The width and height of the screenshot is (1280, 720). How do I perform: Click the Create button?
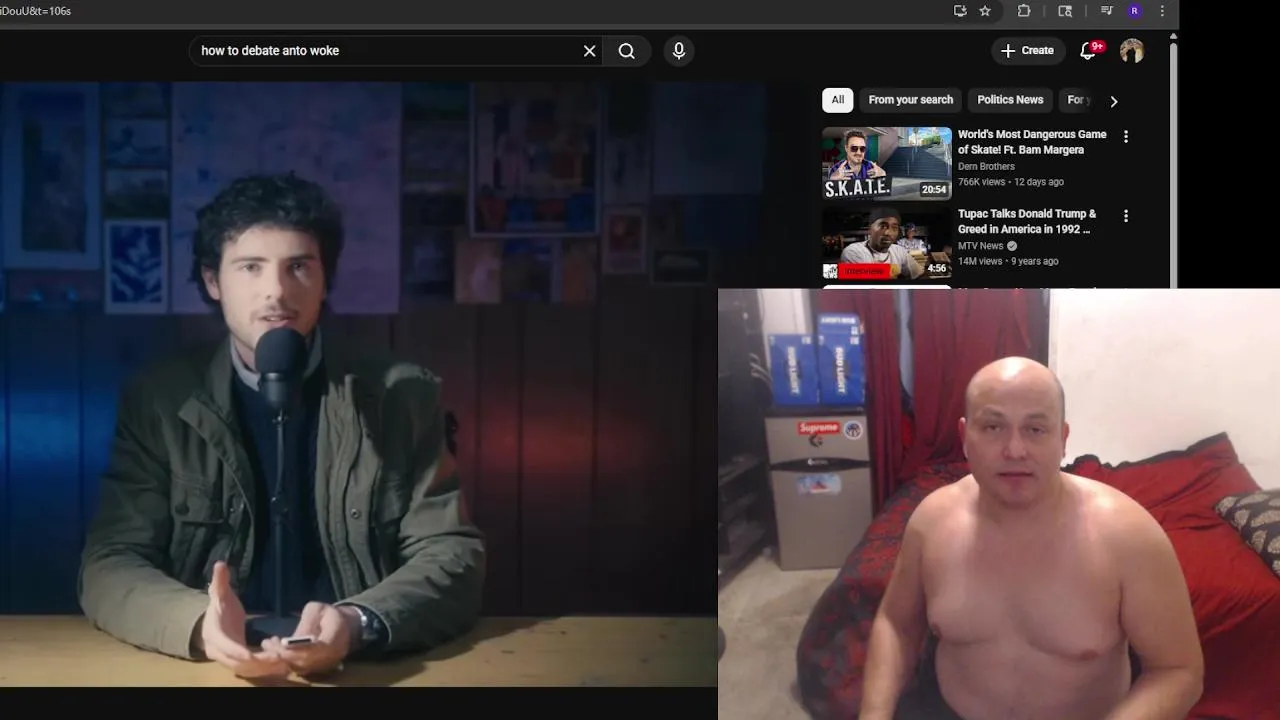coord(1027,51)
